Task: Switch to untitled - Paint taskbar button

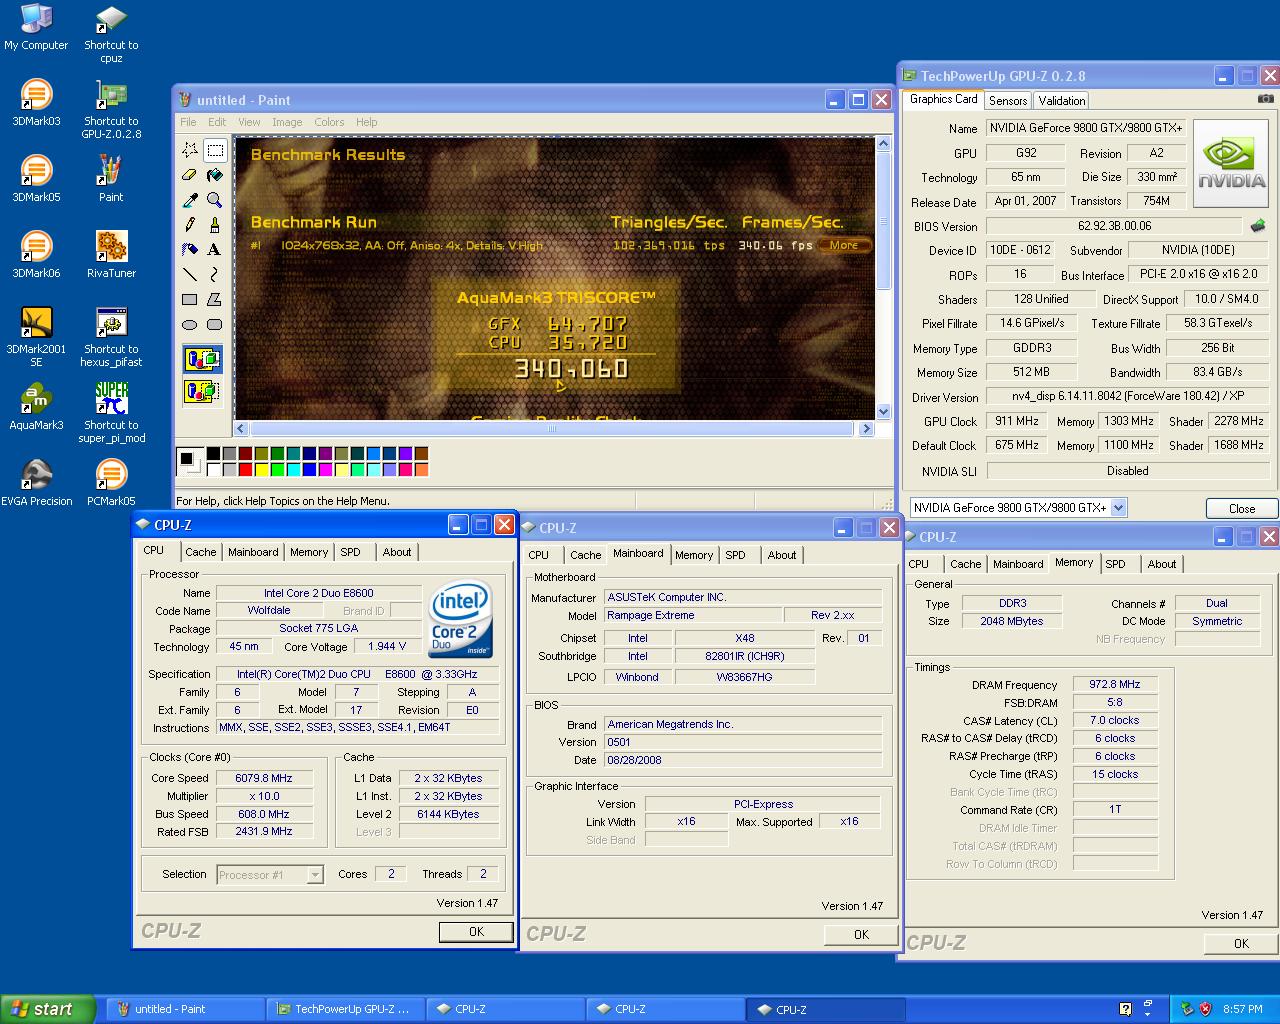Action: click(x=185, y=1009)
